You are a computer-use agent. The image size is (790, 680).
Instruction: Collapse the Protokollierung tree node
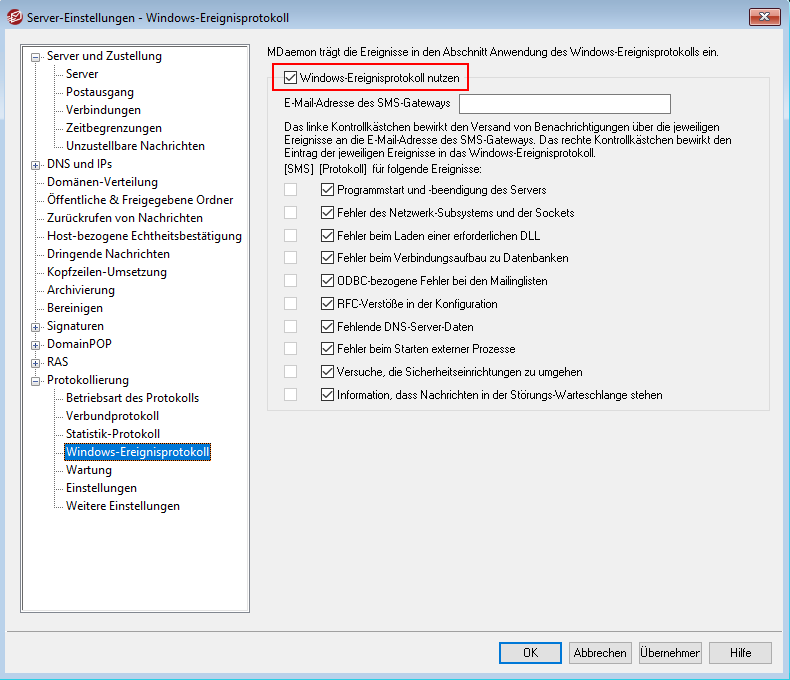coord(37,381)
